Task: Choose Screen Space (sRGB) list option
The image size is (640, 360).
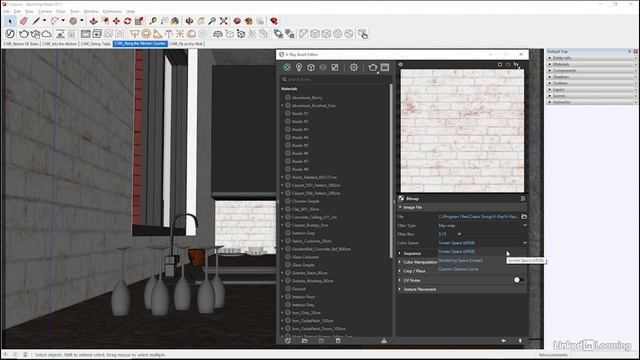Action: (x=456, y=252)
